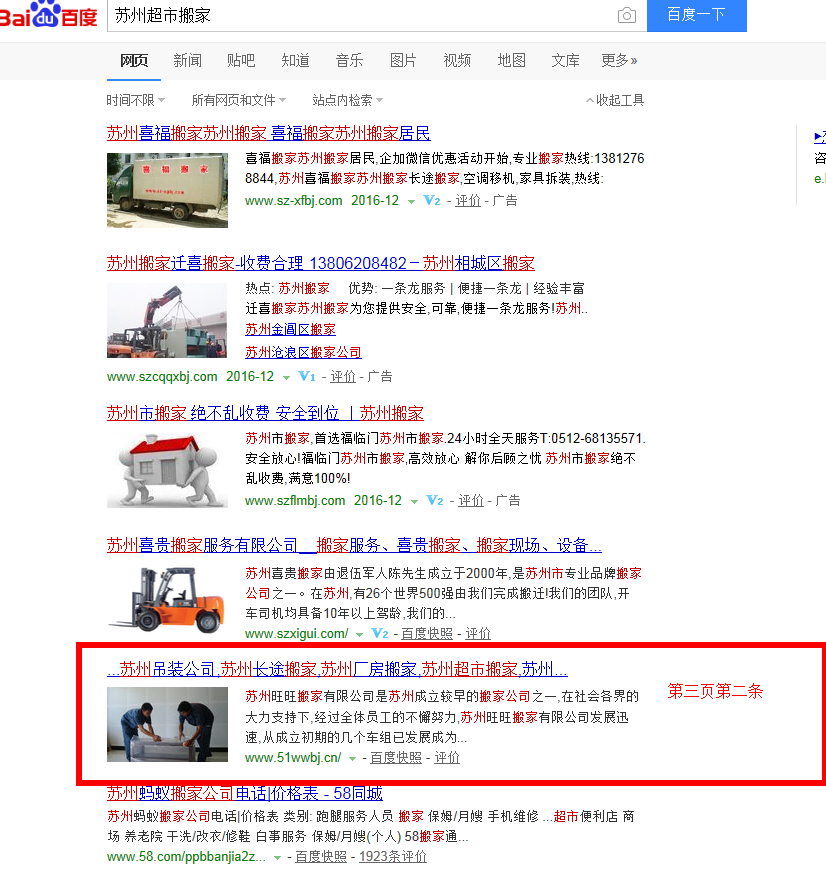Open 苏州吊装公司 苏州长途搬家 result title
The image size is (826, 885).
(x=338, y=669)
